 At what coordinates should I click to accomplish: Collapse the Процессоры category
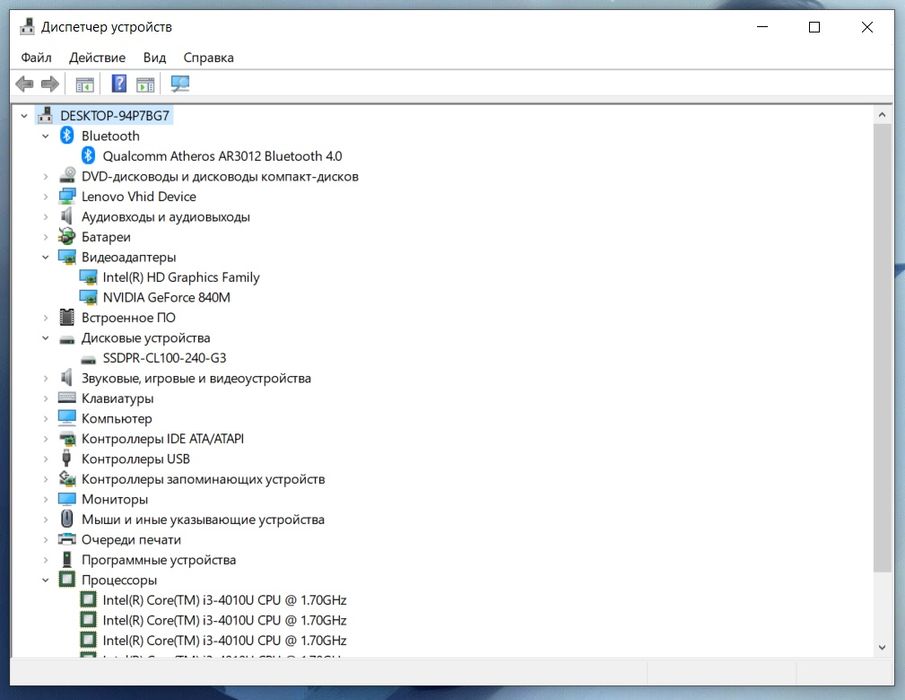click(46, 580)
